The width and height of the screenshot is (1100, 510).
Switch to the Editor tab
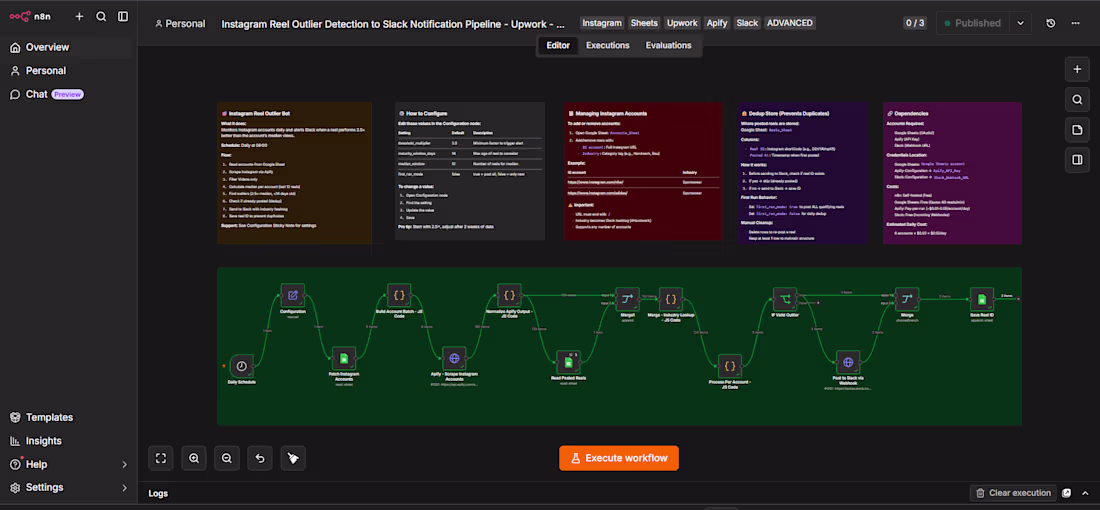pyautogui.click(x=558, y=46)
